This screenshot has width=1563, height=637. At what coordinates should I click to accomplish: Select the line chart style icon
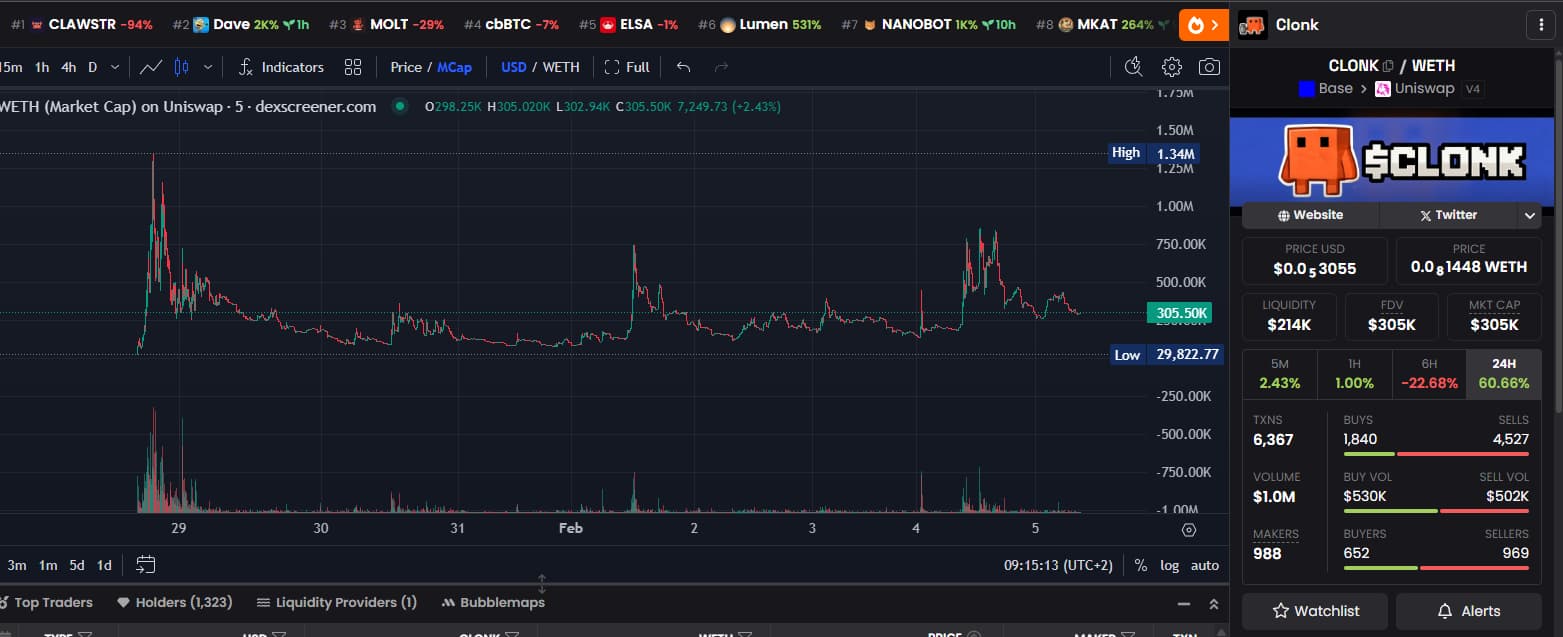click(151, 67)
